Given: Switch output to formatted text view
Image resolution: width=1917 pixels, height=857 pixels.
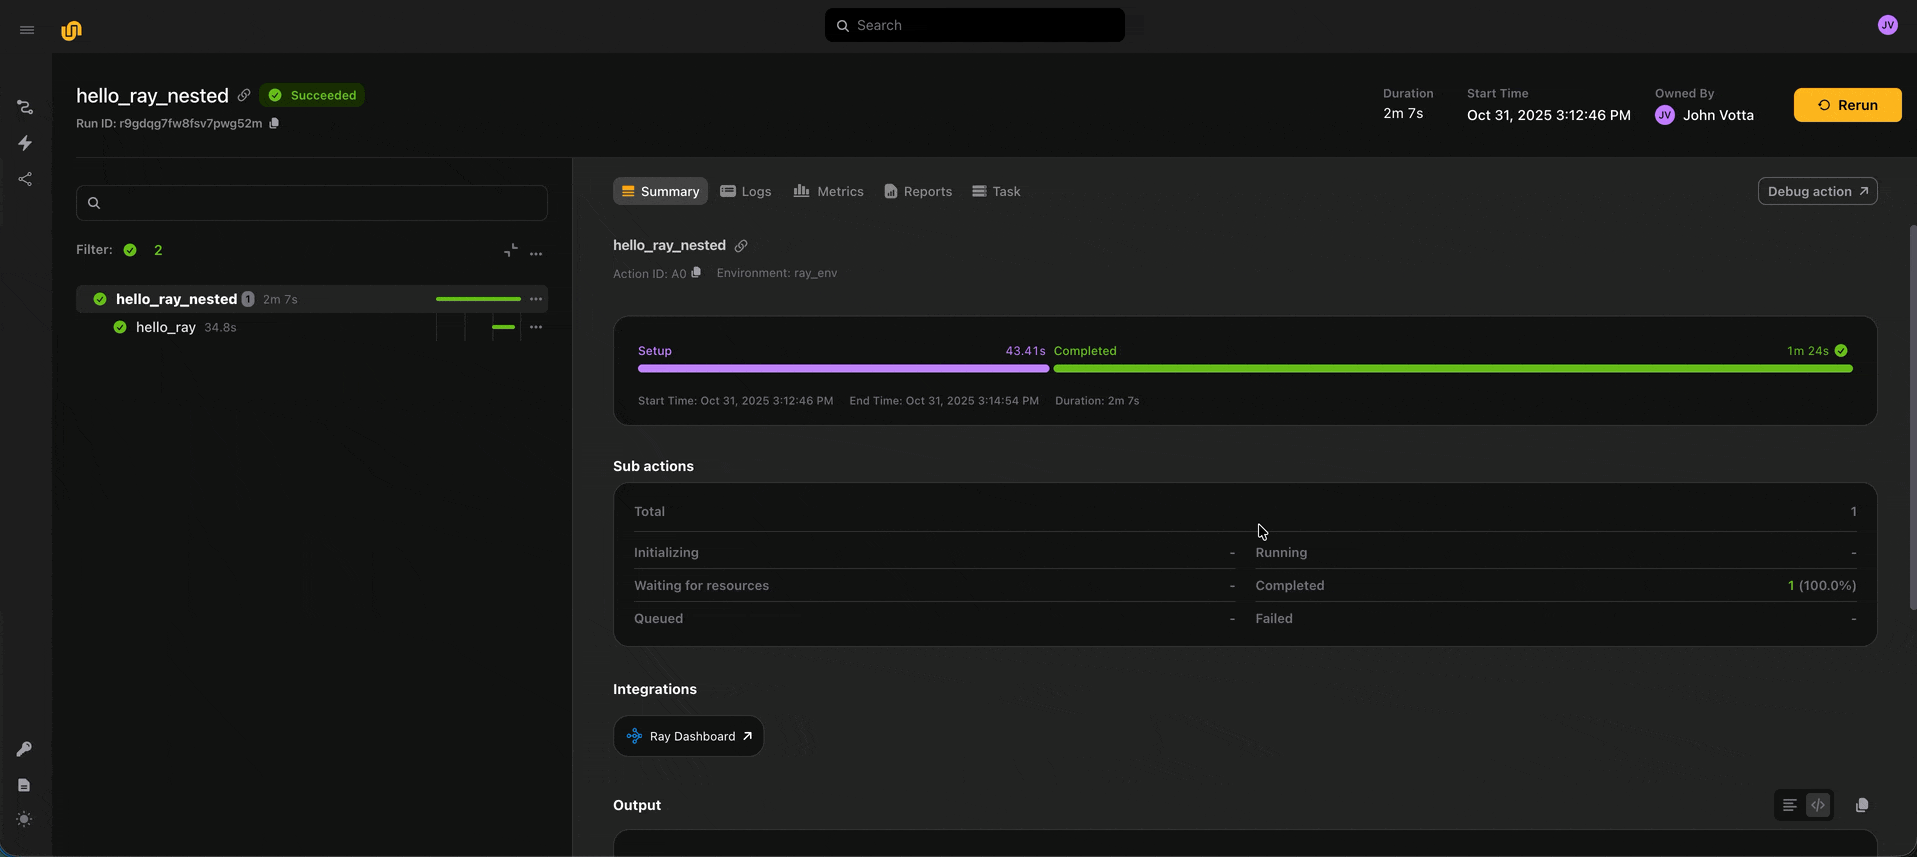Looking at the screenshot, I should 1789,805.
